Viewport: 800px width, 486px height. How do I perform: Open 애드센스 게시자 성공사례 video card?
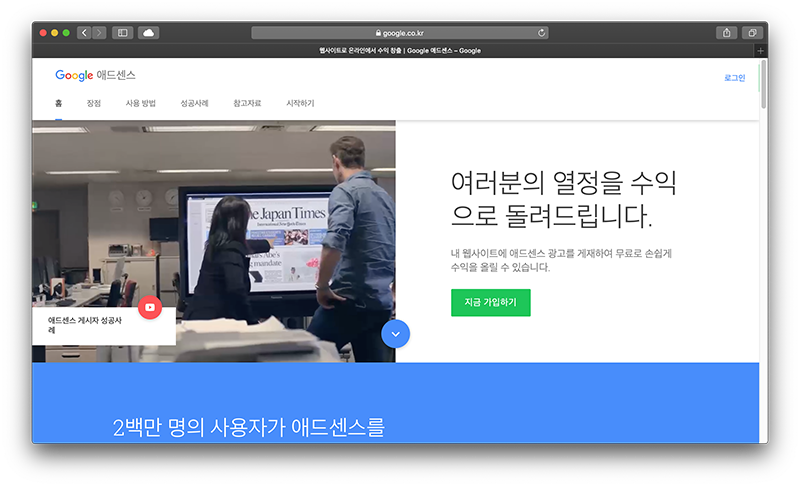click(104, 326)
